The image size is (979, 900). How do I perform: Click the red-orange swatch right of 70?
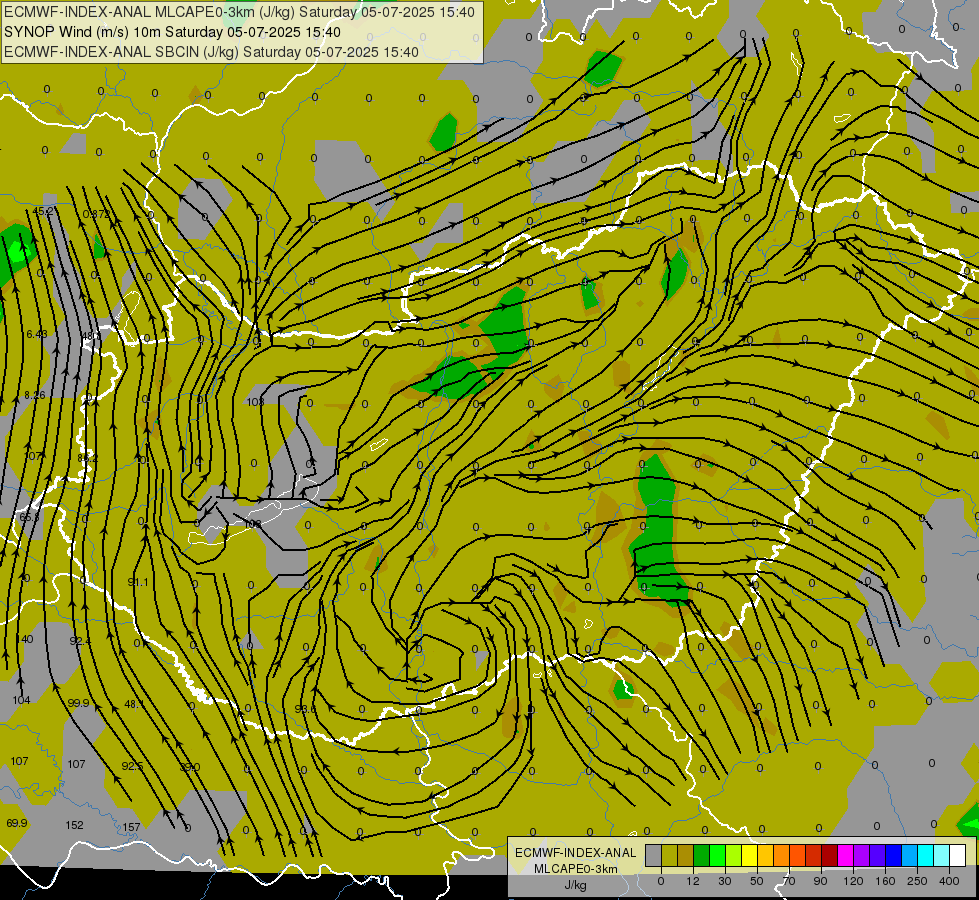(798, 855)
